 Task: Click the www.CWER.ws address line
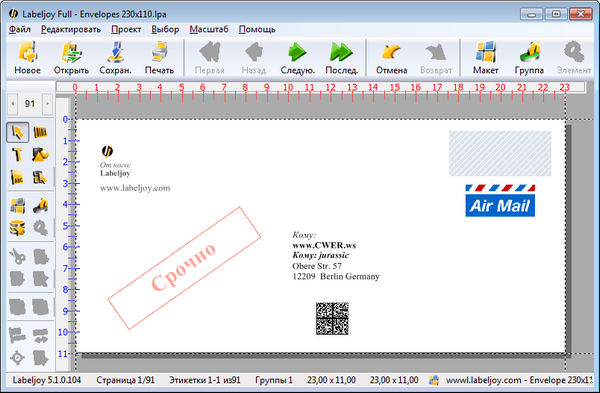point(324,245)
